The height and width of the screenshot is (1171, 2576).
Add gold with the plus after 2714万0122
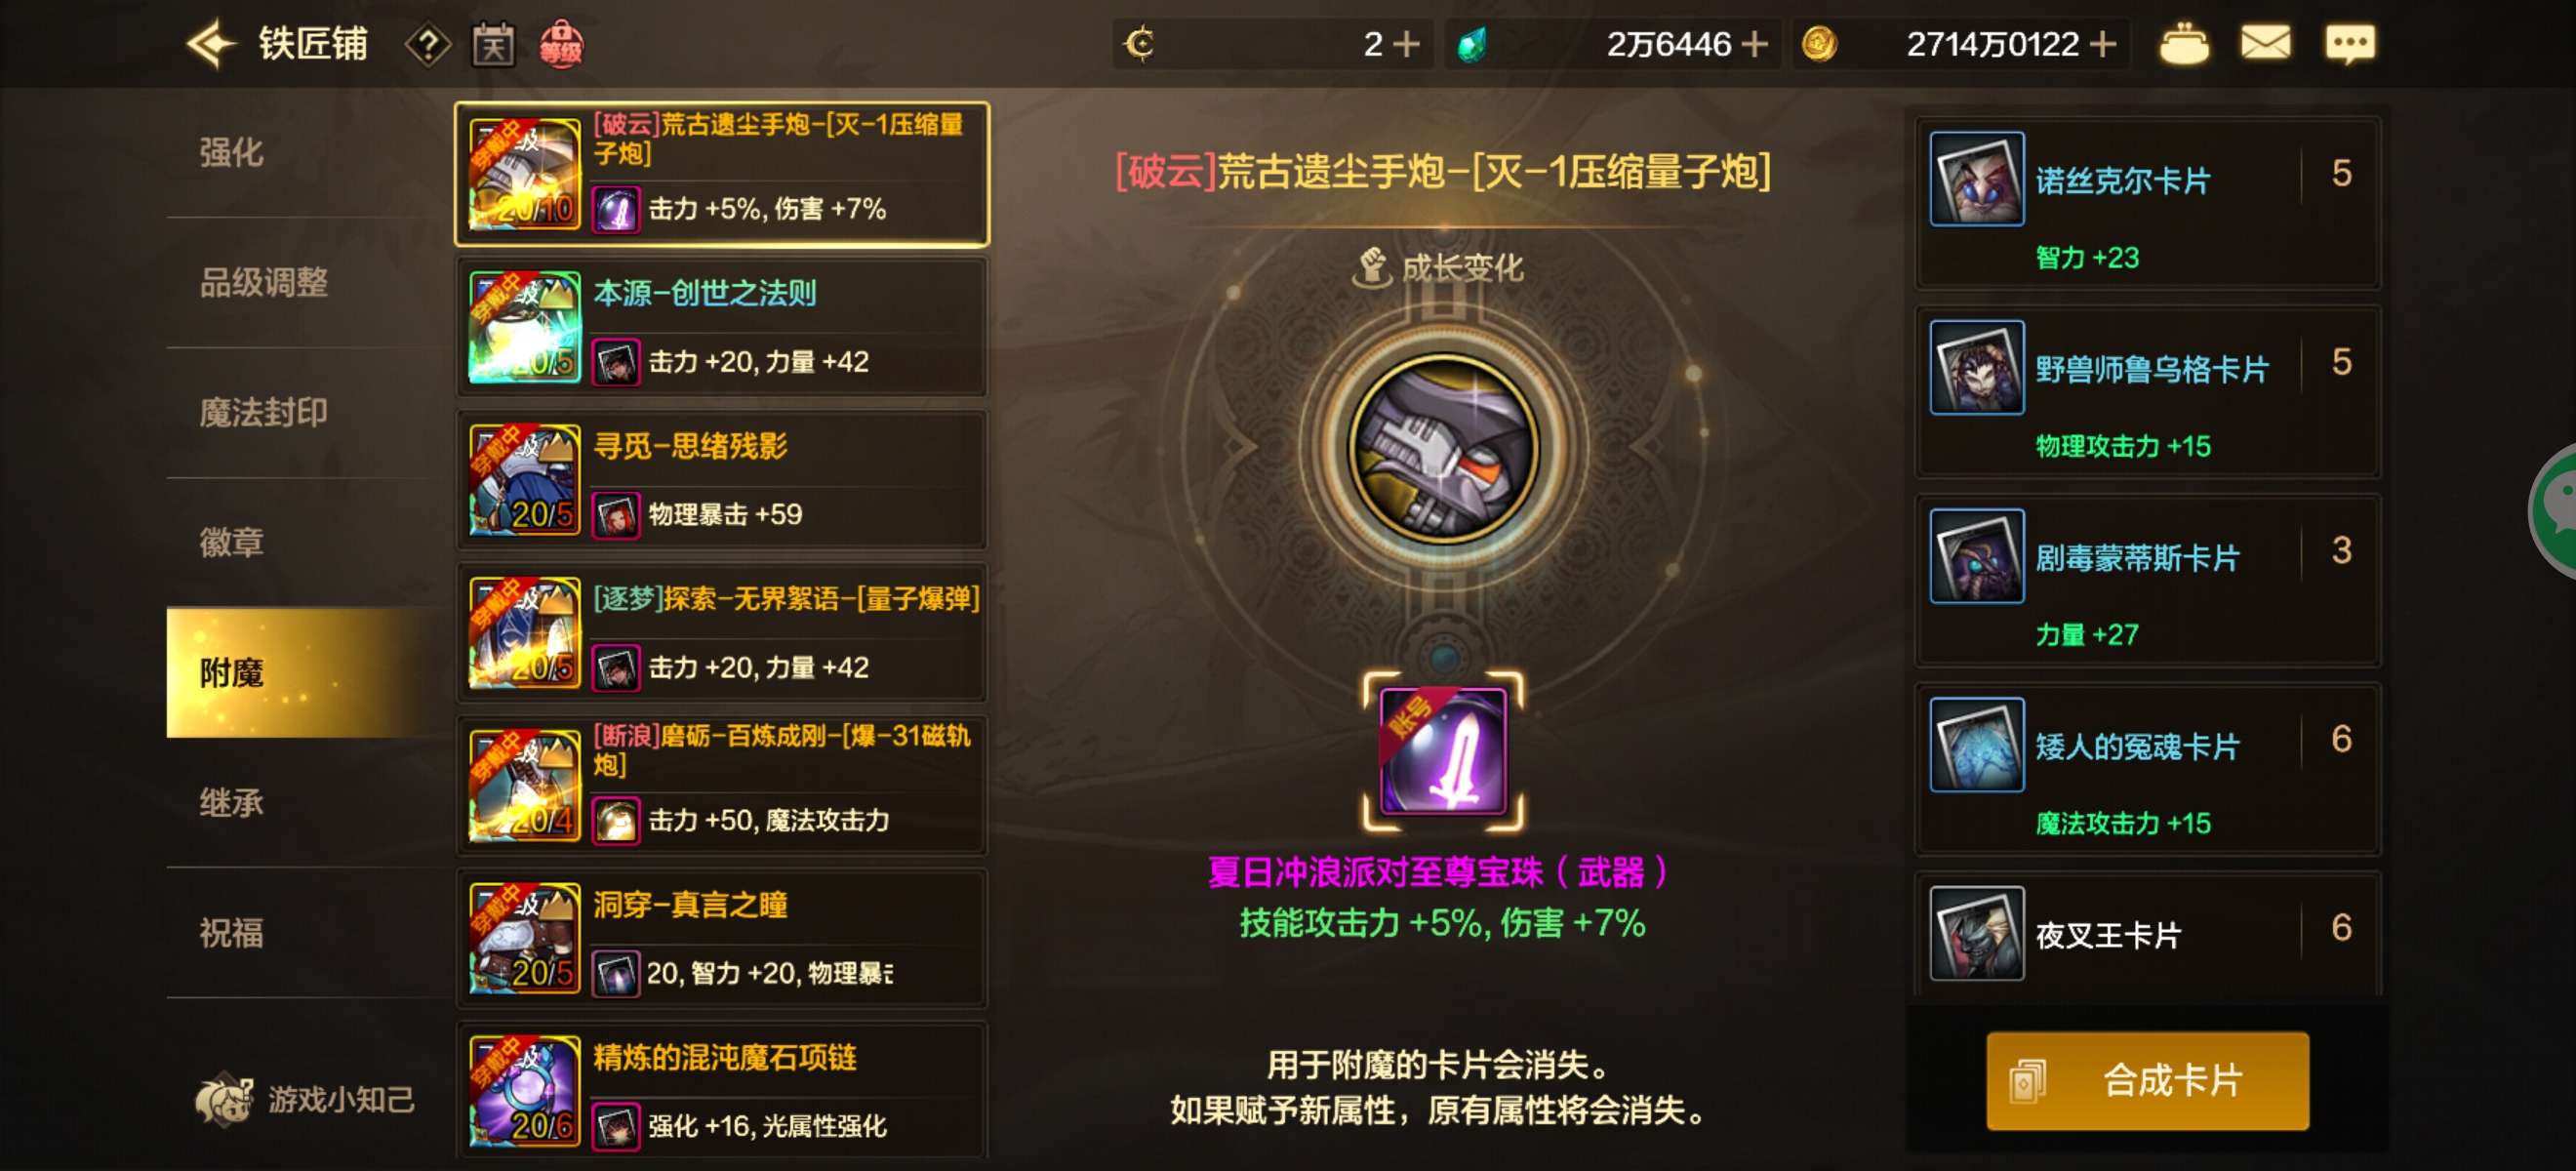coord(2103,44)
